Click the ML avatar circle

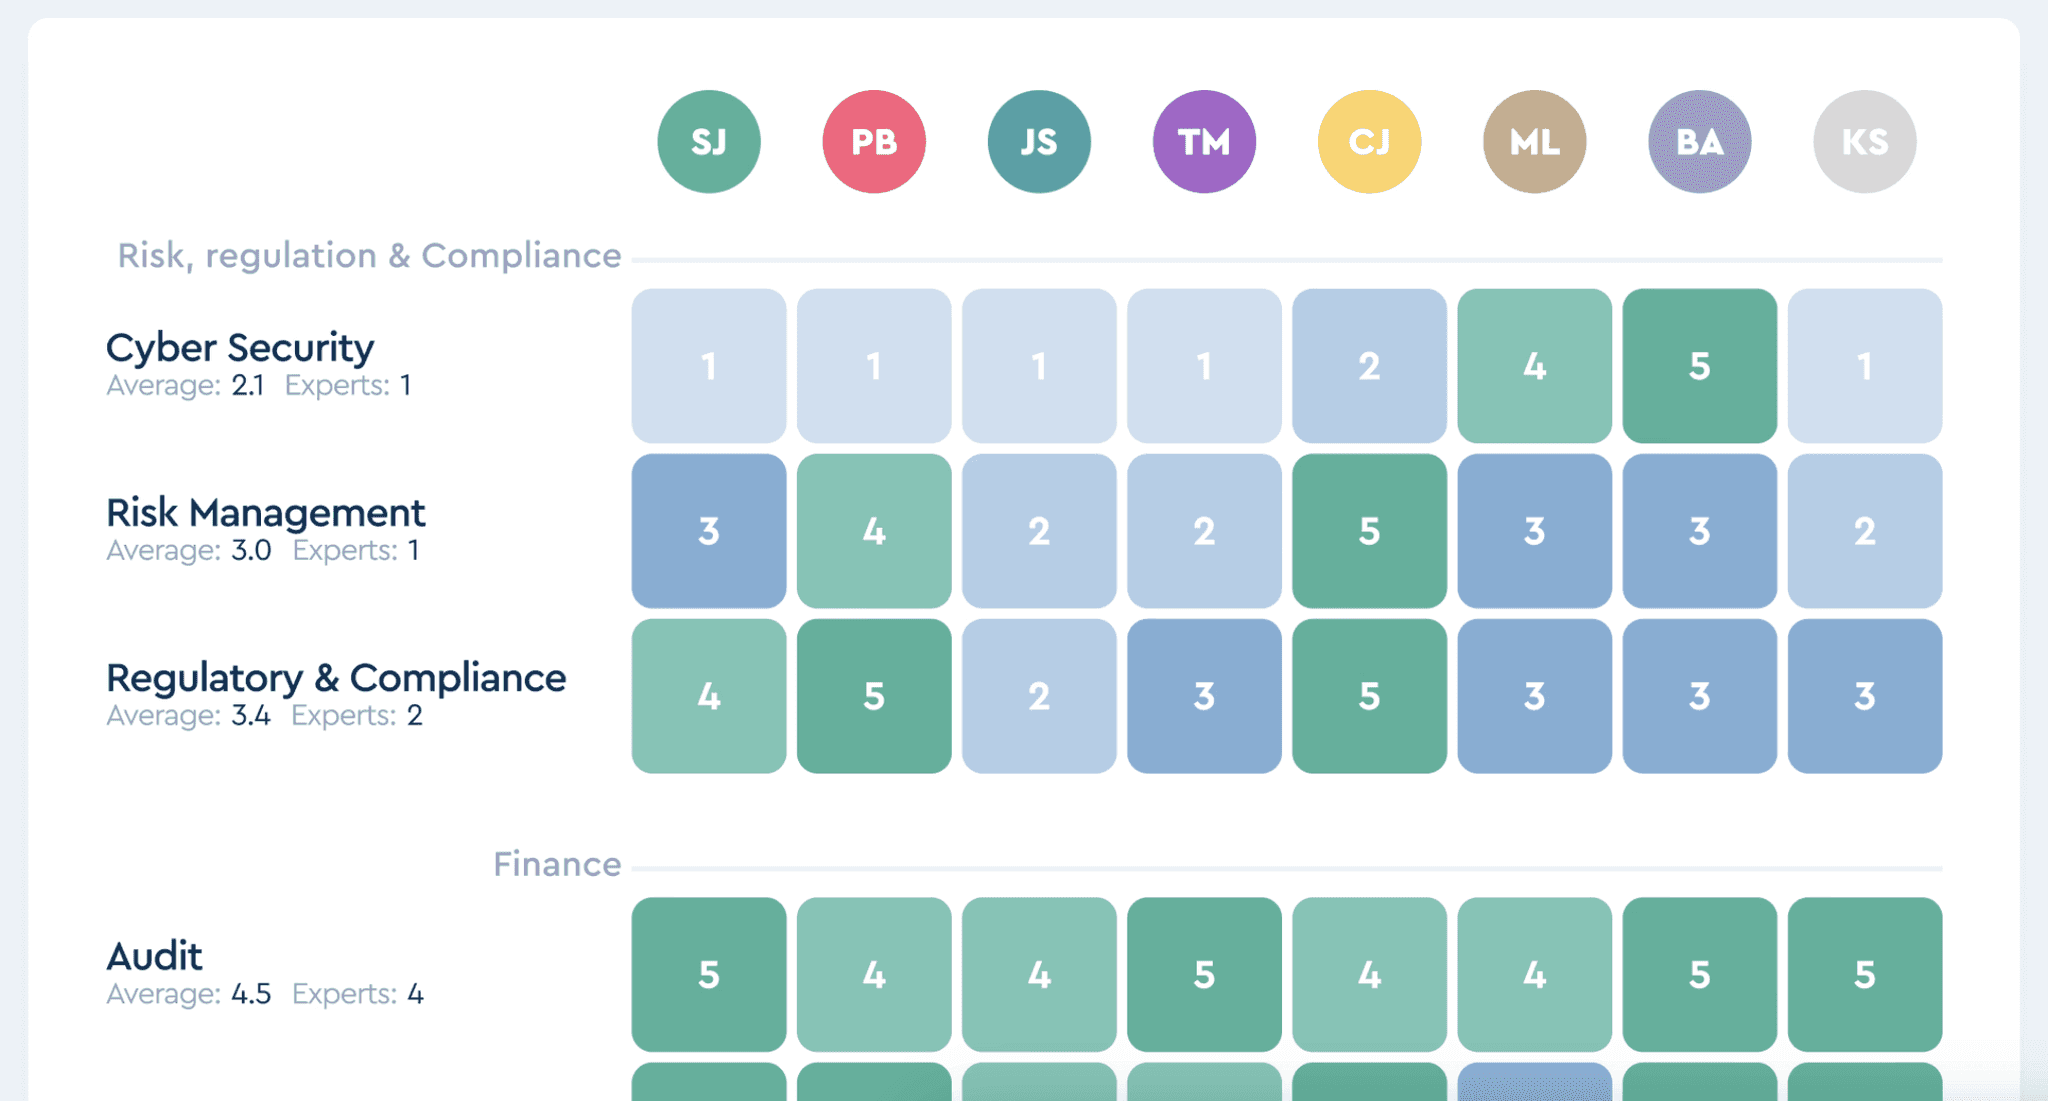[x=1534, y=141]
